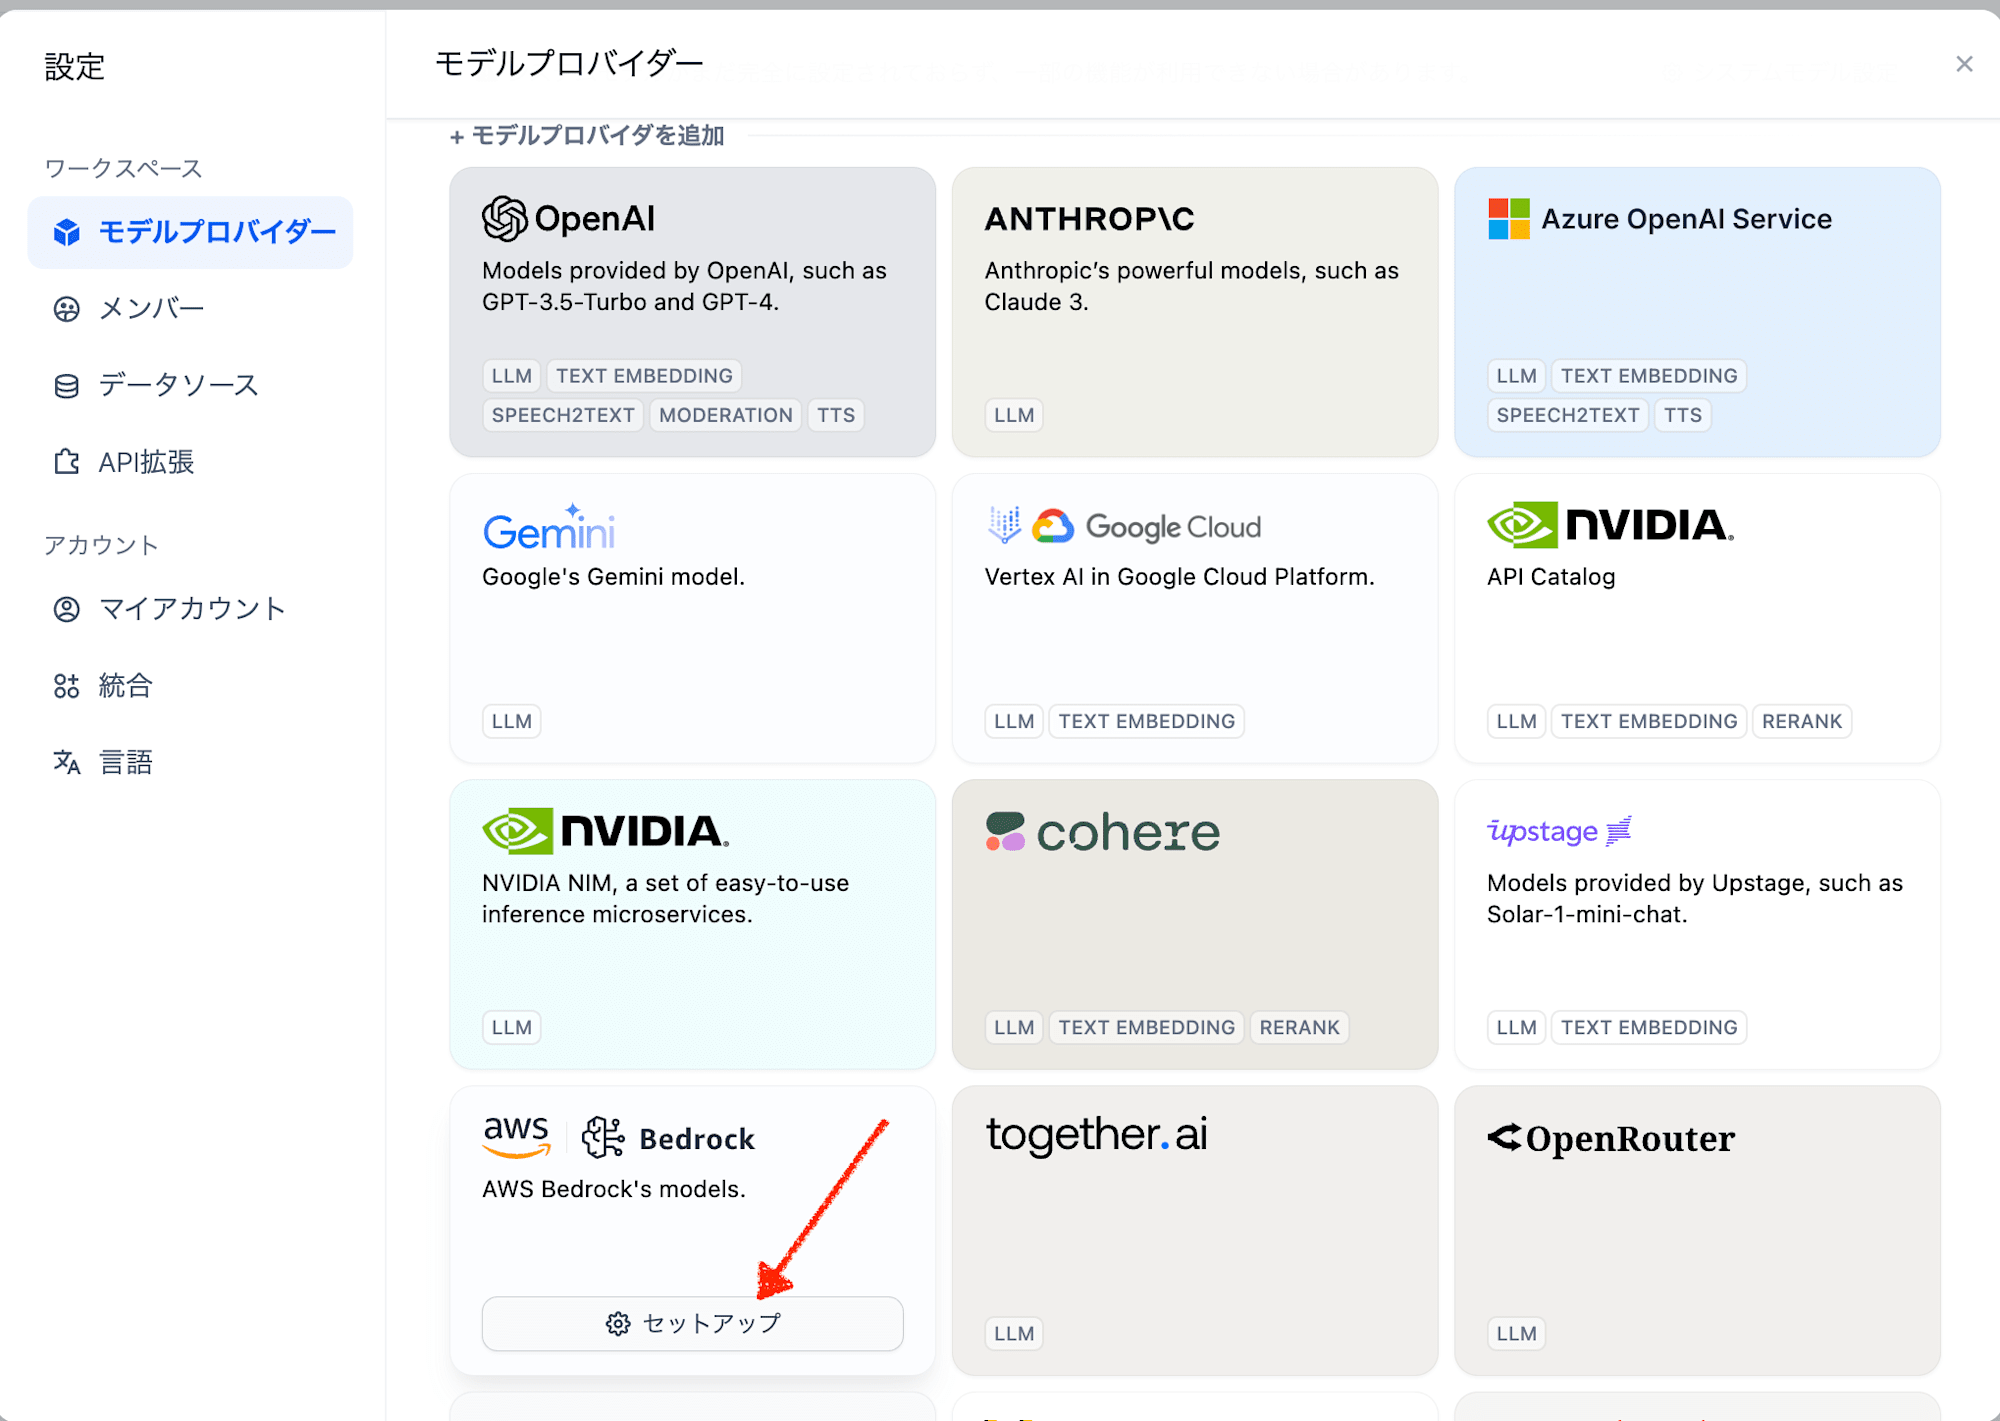Click the マイアカウント user icon
2000x1421 pixels.
click(67, 609)
